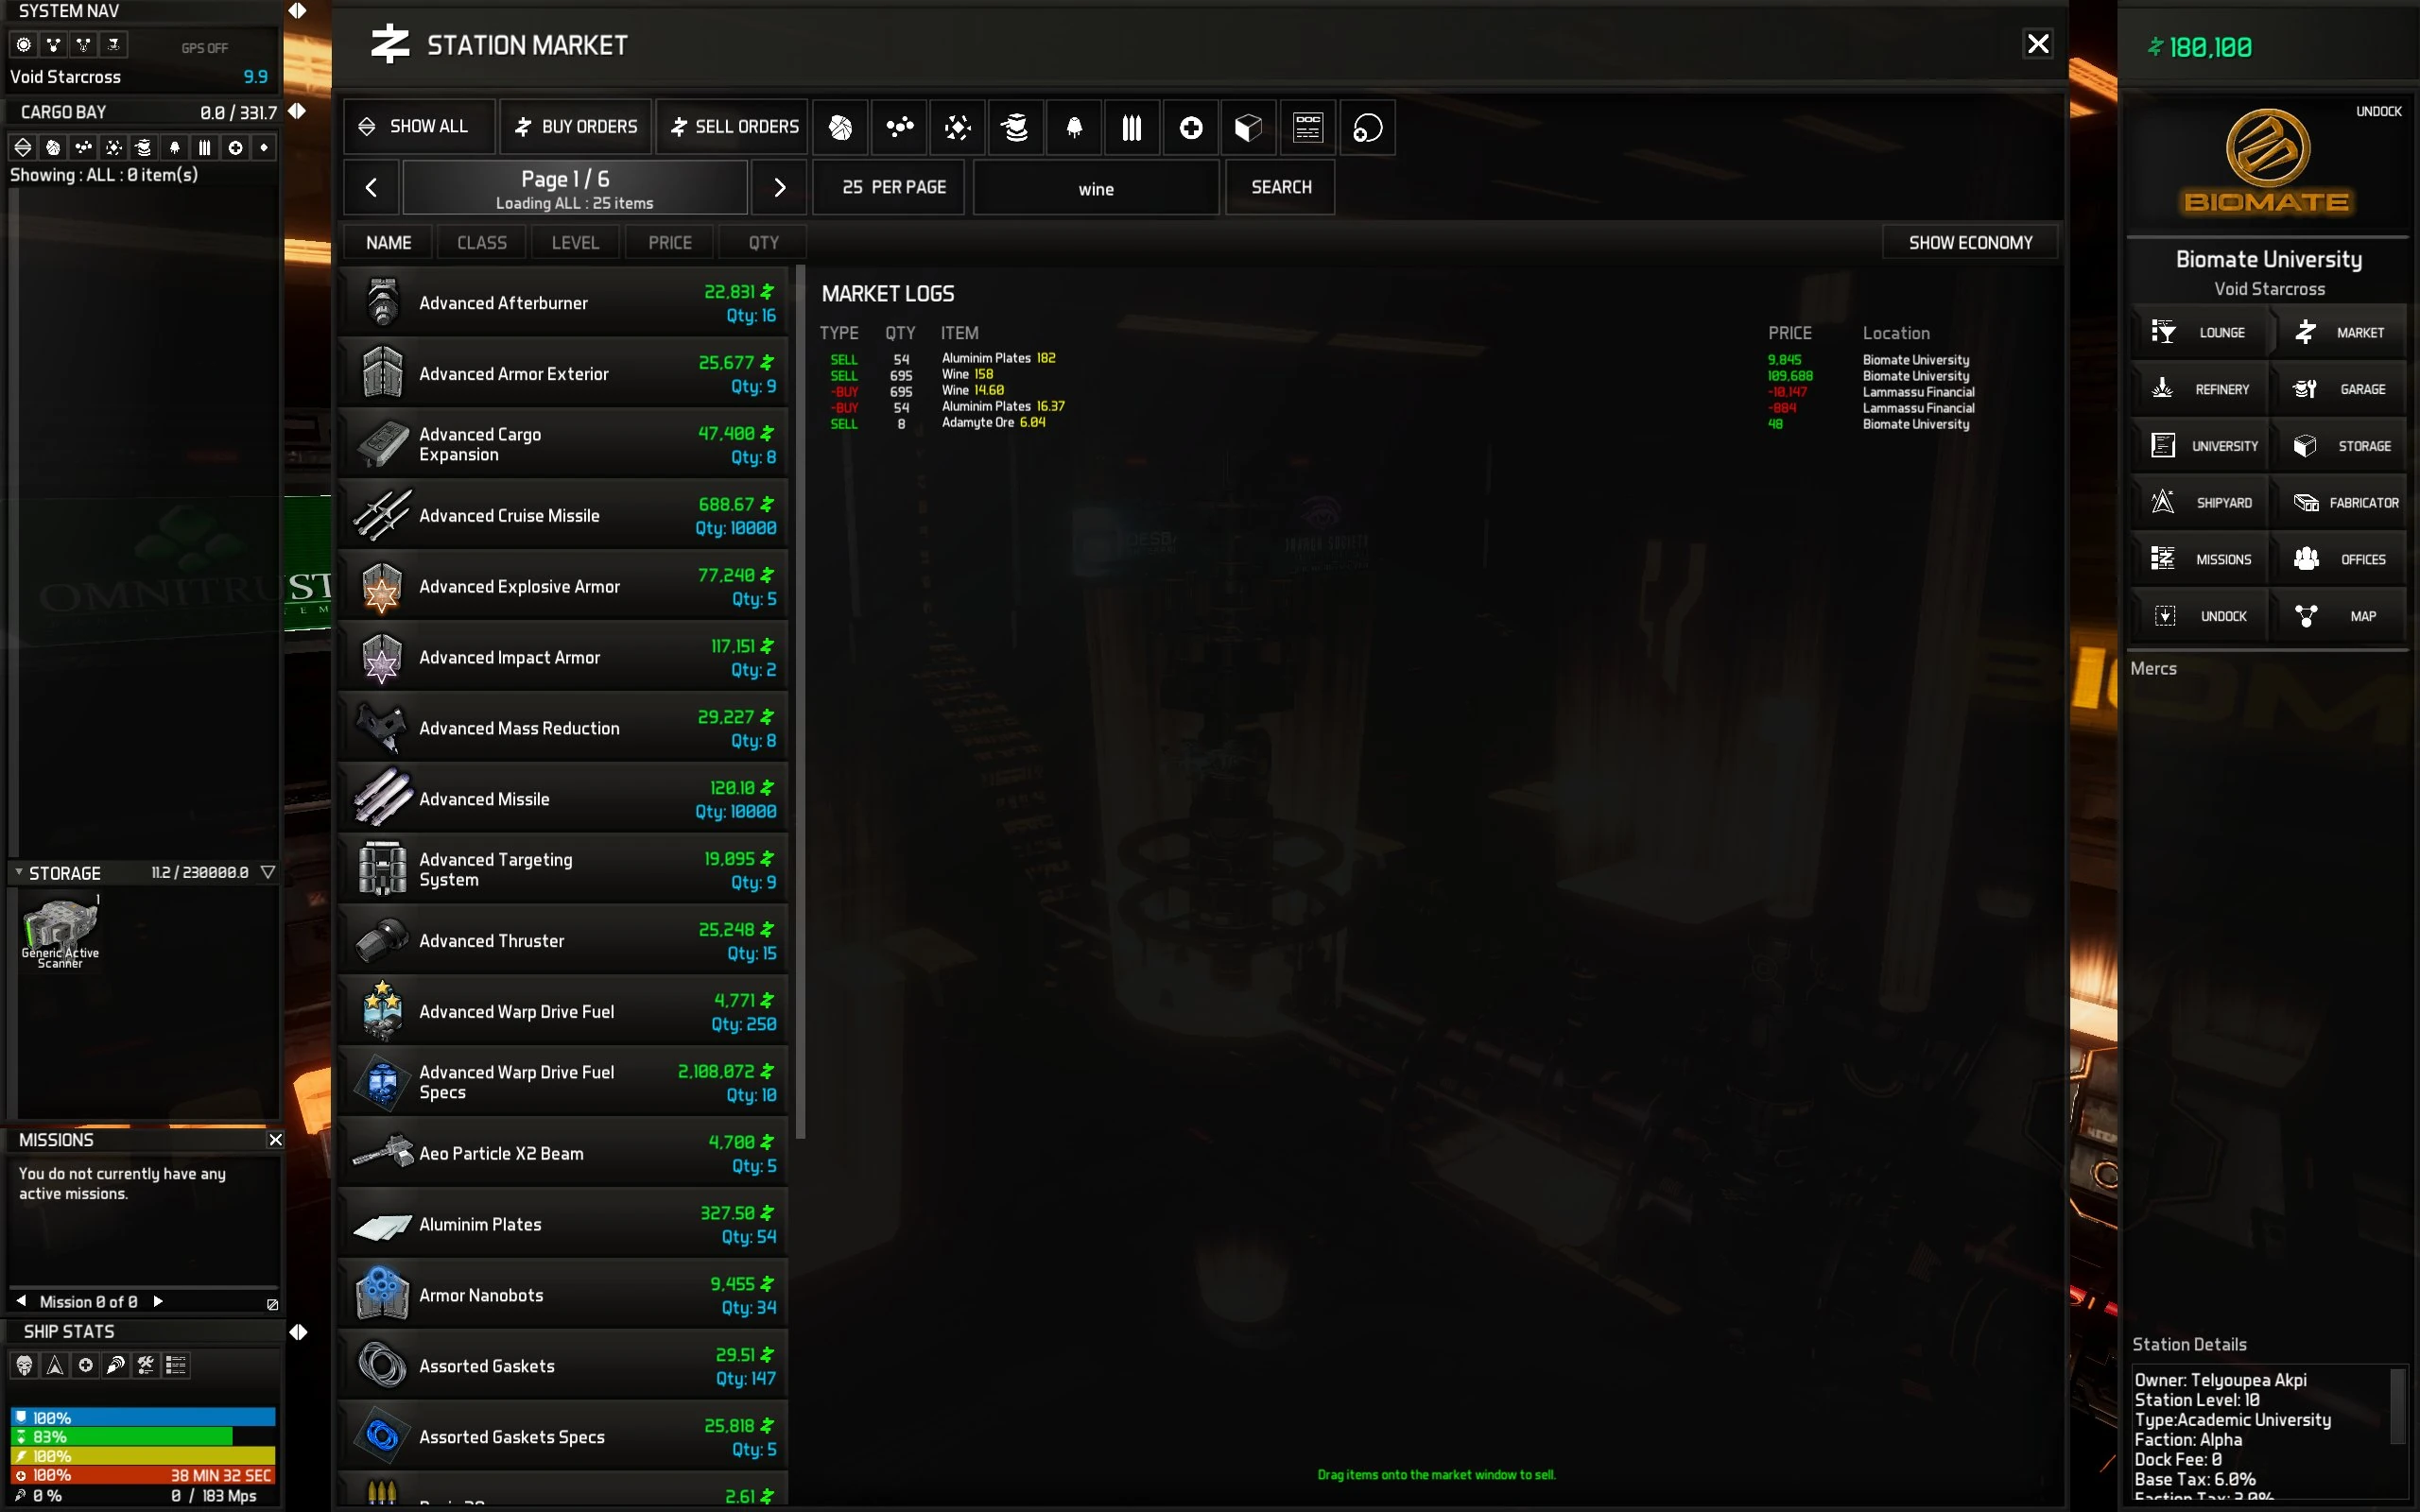The height and width of the screenshot is (1512, 2420).
Task: Open the Shipyard station service
Action: click(x=2200, y=503)
